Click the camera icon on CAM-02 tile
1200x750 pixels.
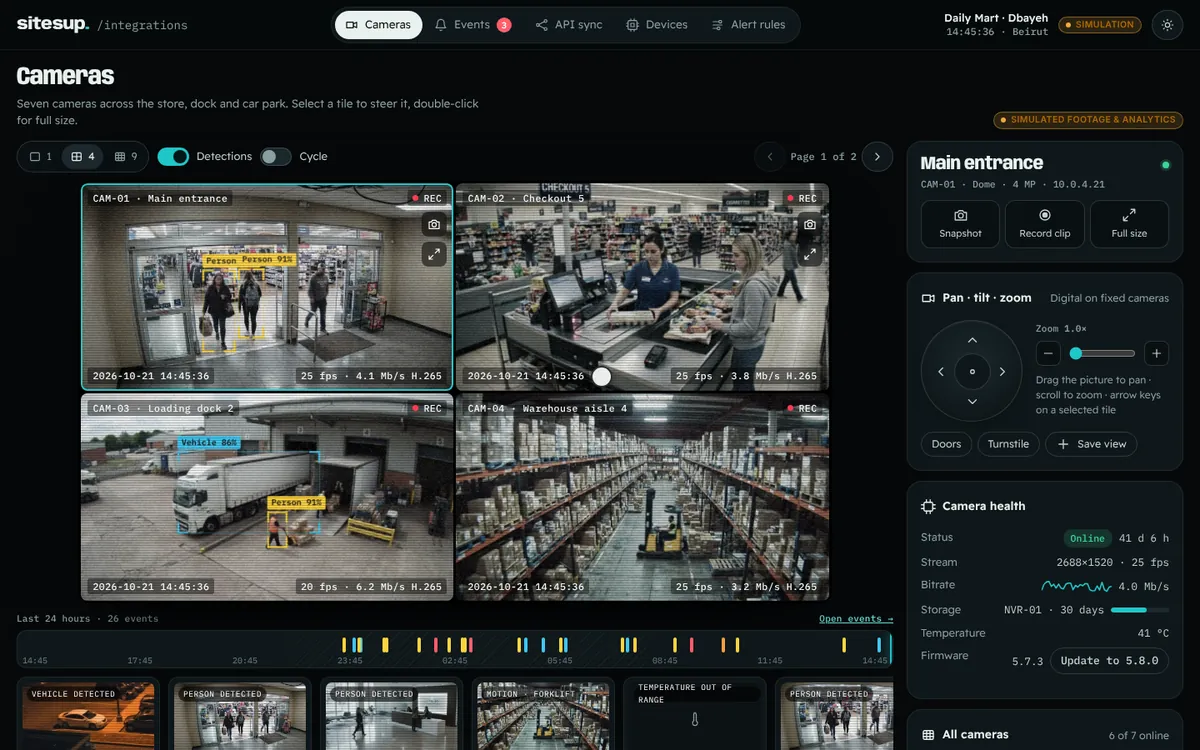tap(809, 225)
